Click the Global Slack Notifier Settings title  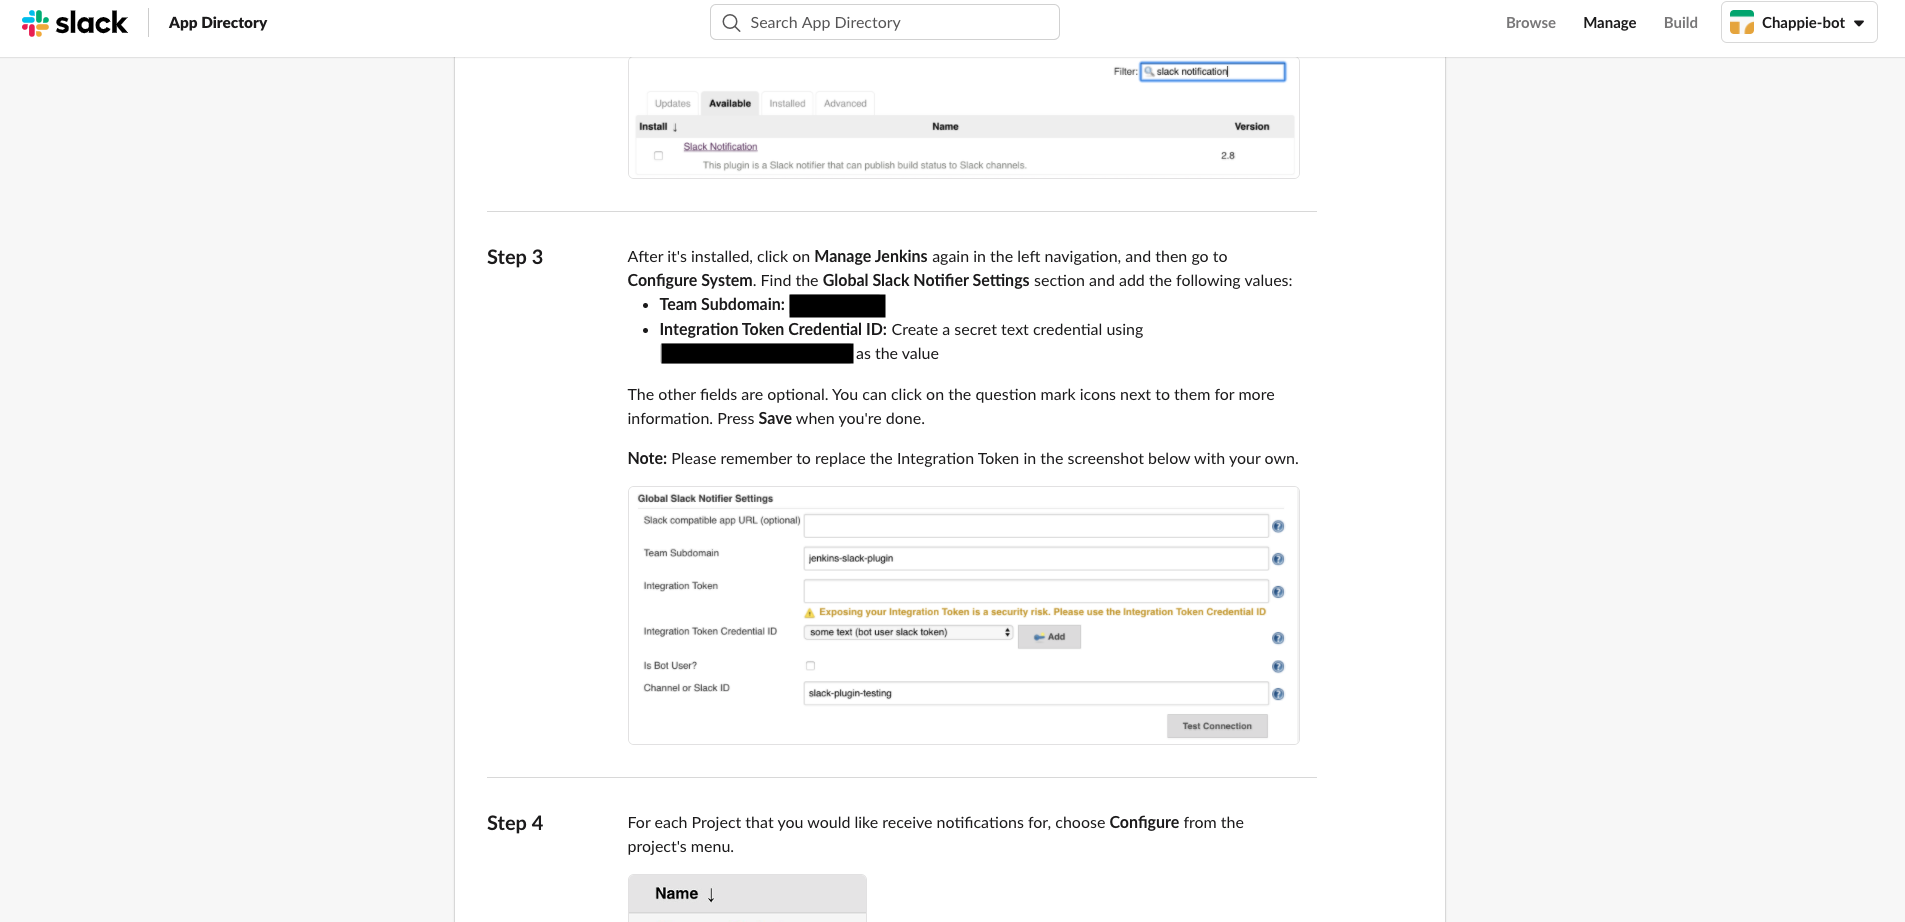pyautogui.click(x=705, y=498)
